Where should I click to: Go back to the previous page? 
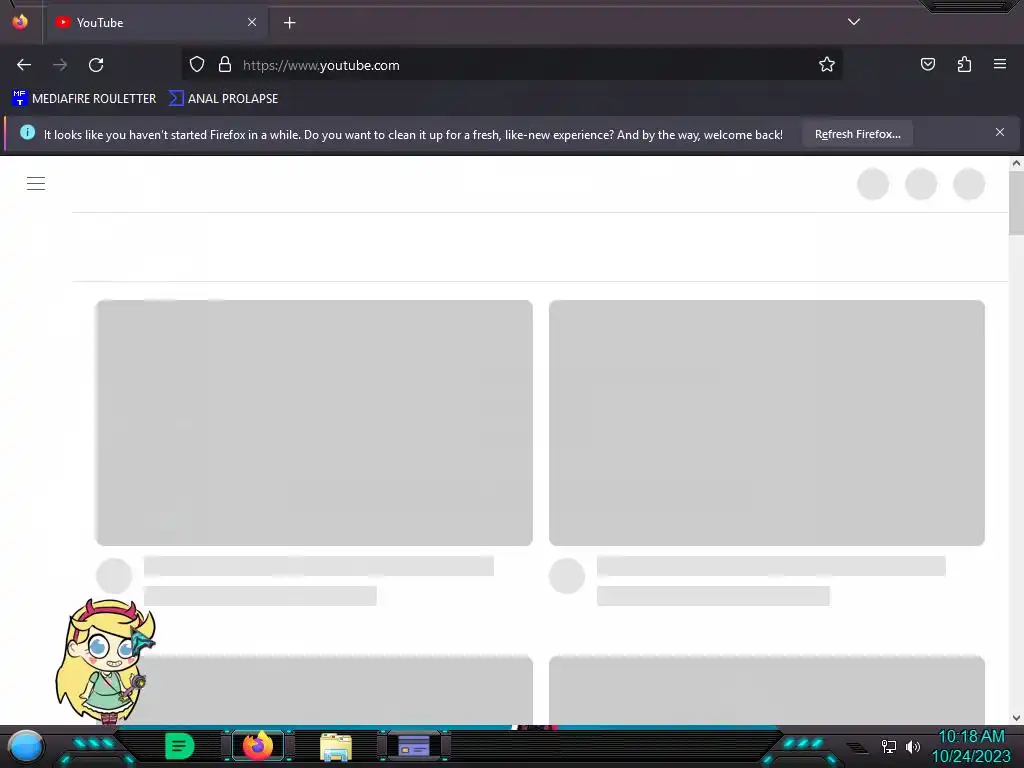click(24, 65)
